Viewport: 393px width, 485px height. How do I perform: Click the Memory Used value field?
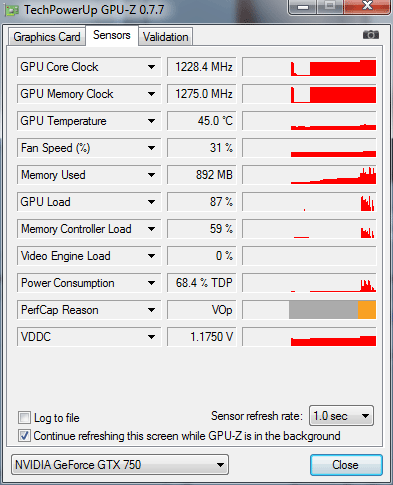tap(202, 175)
